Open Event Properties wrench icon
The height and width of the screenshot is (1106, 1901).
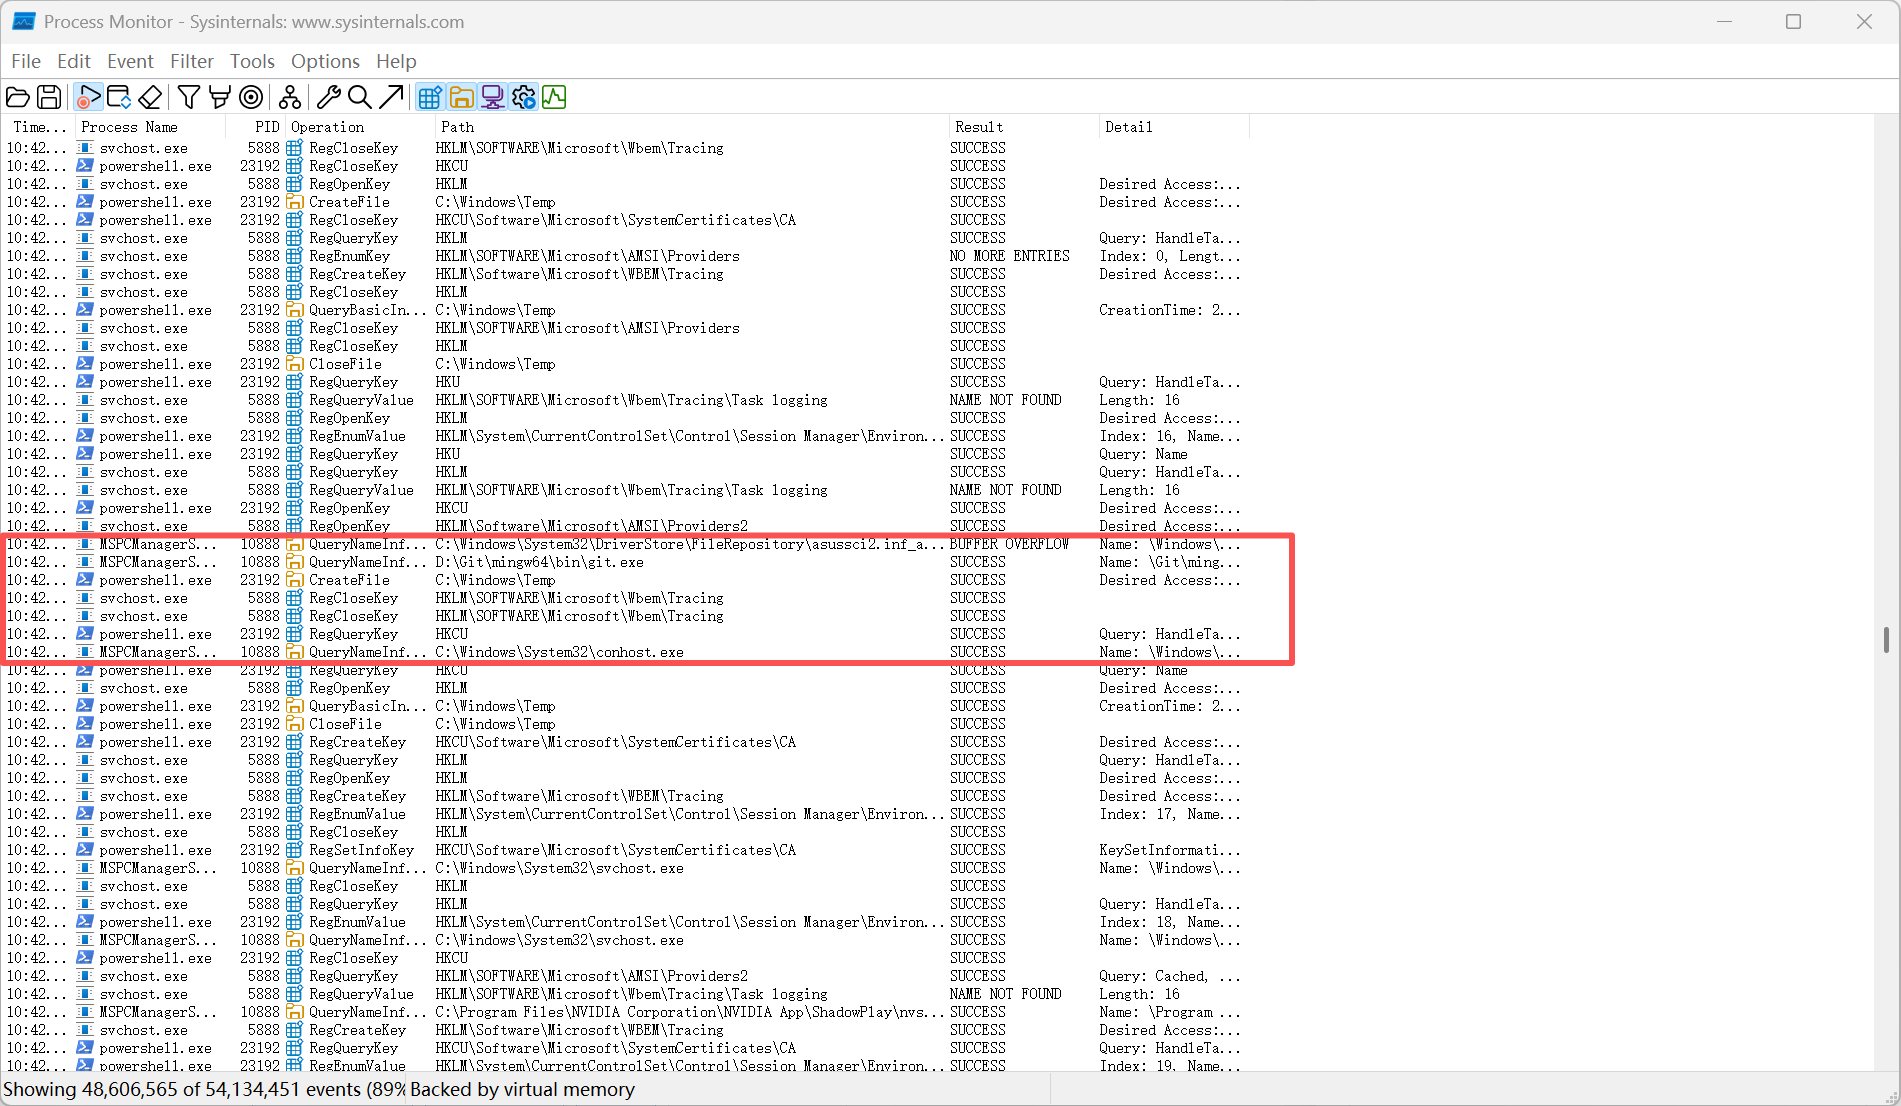coord(328,97)
